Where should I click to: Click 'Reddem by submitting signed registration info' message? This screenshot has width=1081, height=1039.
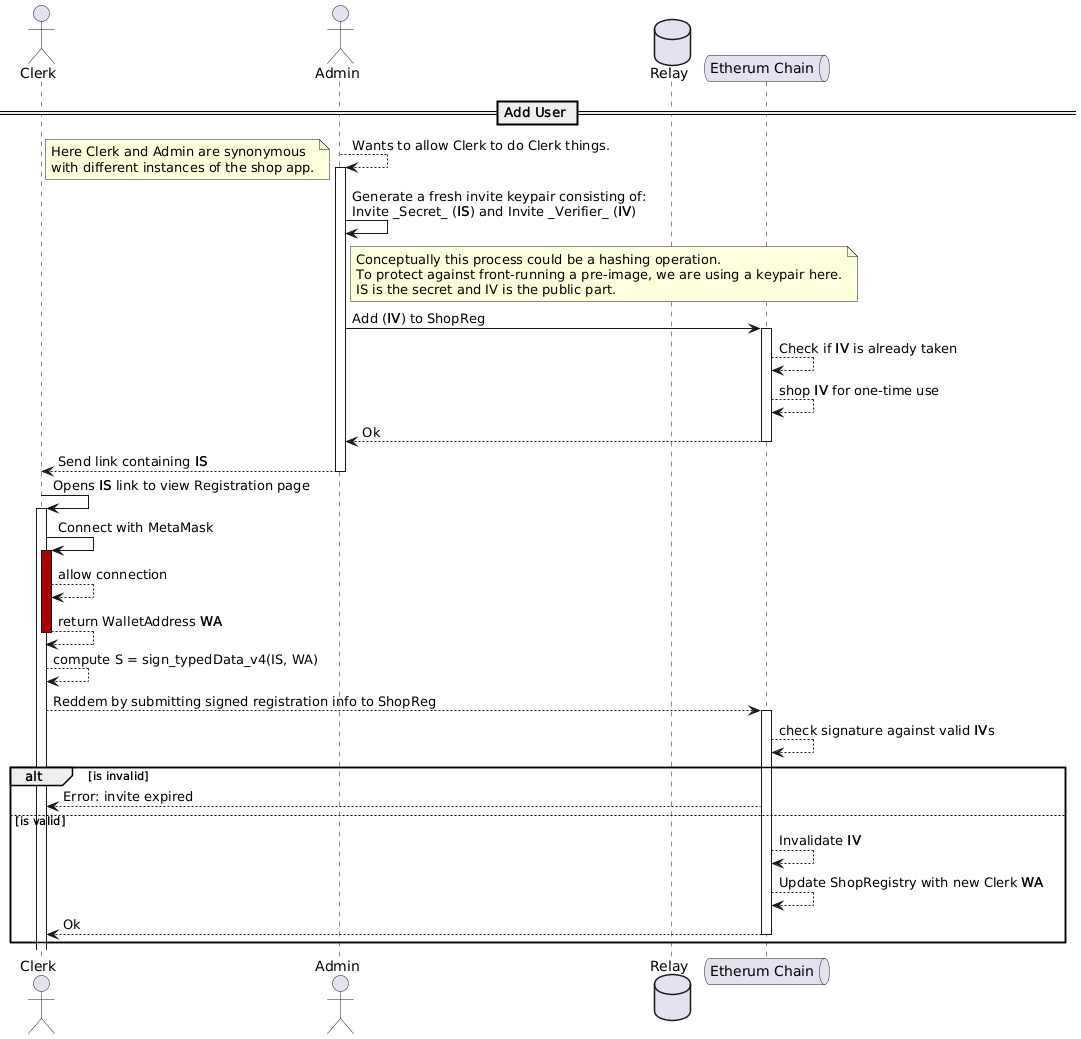pos(245,702)
